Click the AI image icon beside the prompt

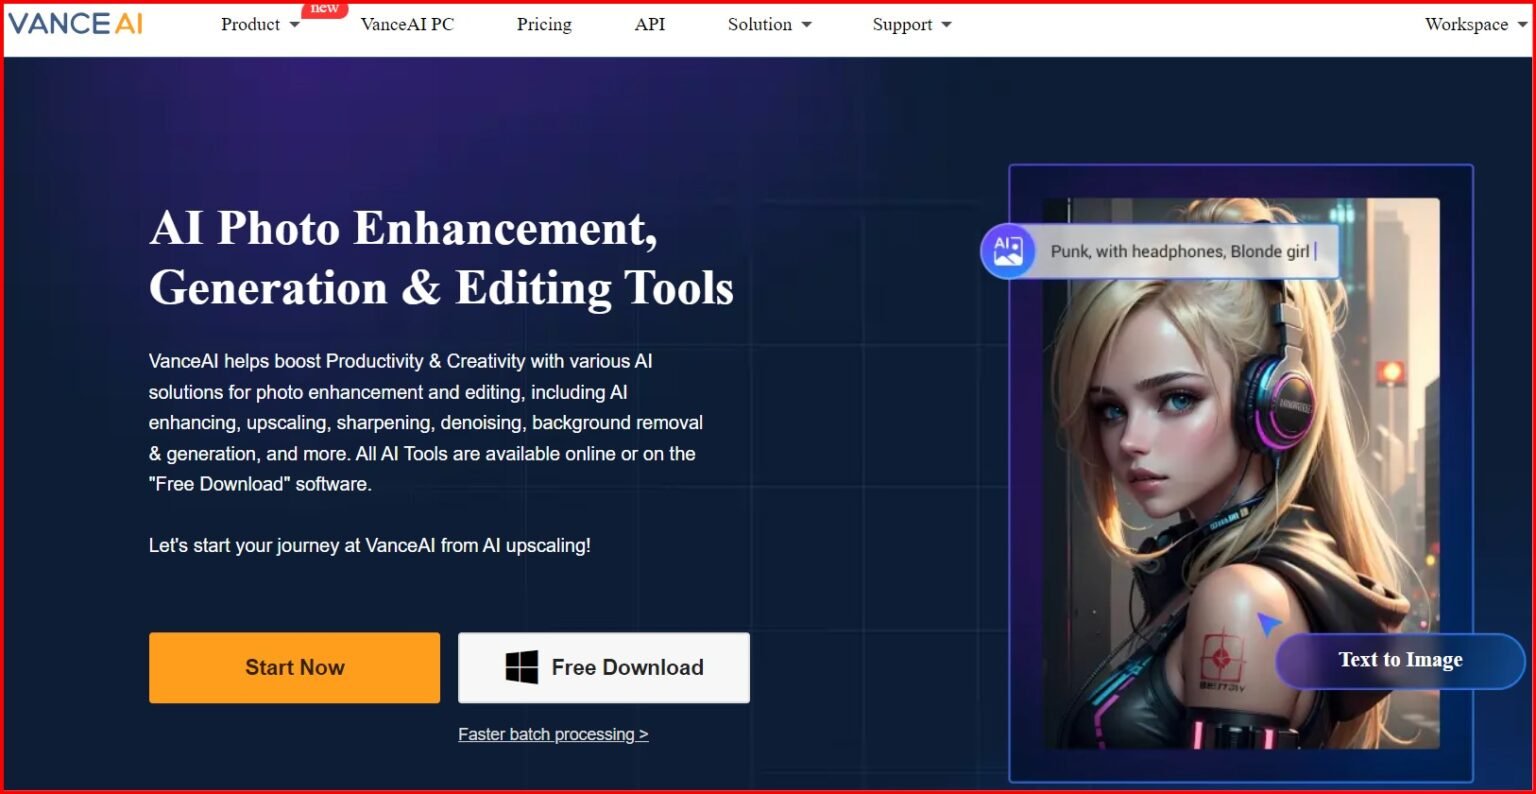click(1008, 250)
